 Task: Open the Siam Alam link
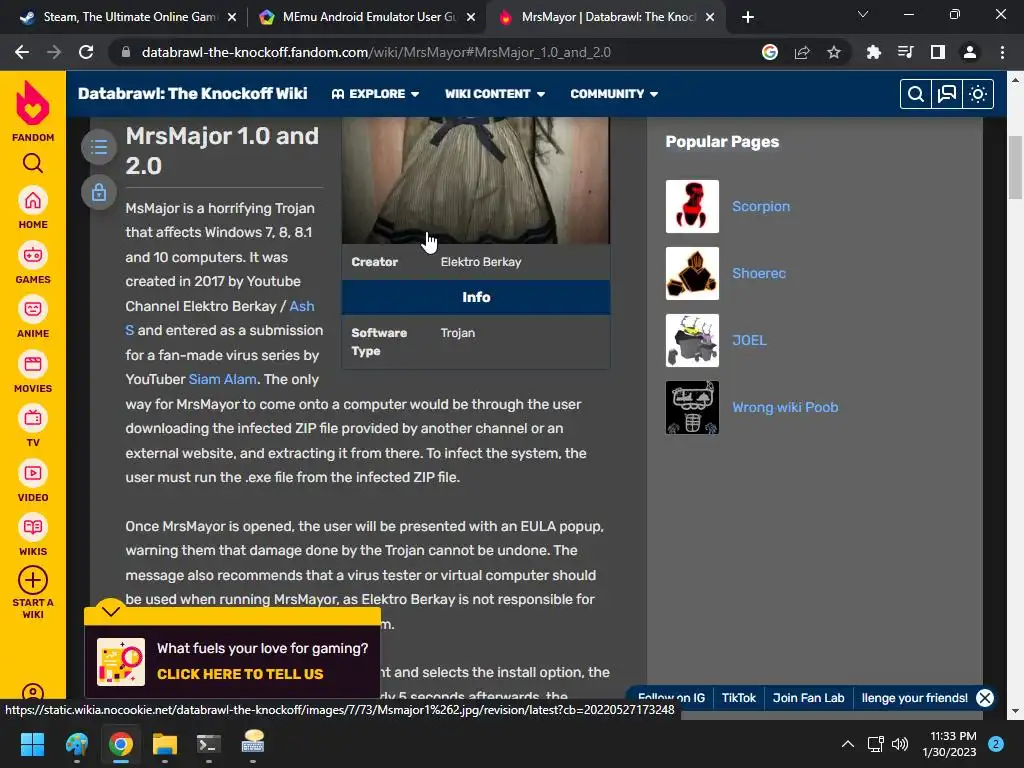click(x=222, y=379)
